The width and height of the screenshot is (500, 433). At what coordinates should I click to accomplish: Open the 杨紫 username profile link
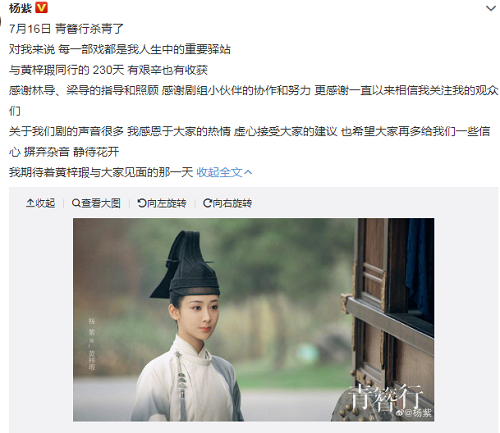pos(20,8)
